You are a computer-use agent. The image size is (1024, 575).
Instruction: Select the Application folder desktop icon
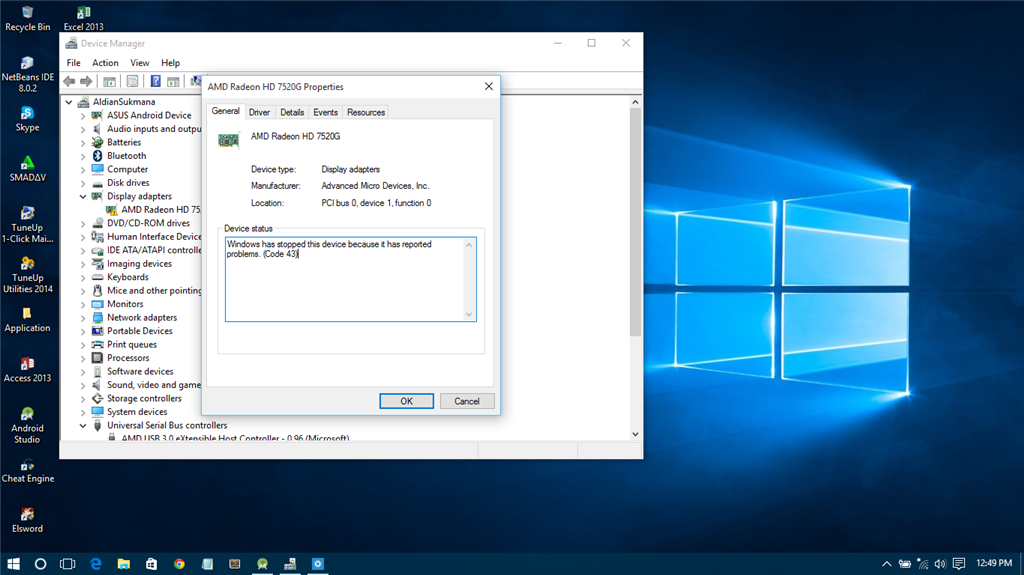point(27,320)
